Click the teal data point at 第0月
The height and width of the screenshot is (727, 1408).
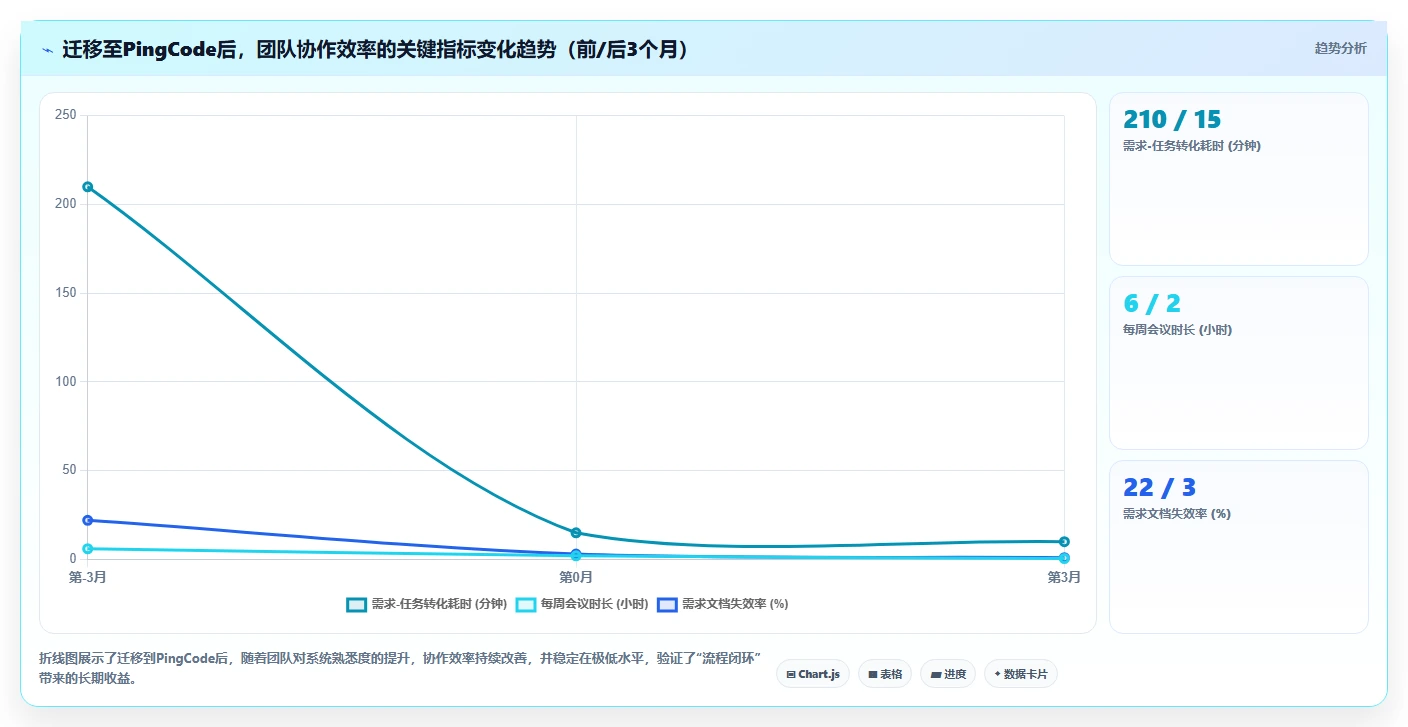point(576,533)
